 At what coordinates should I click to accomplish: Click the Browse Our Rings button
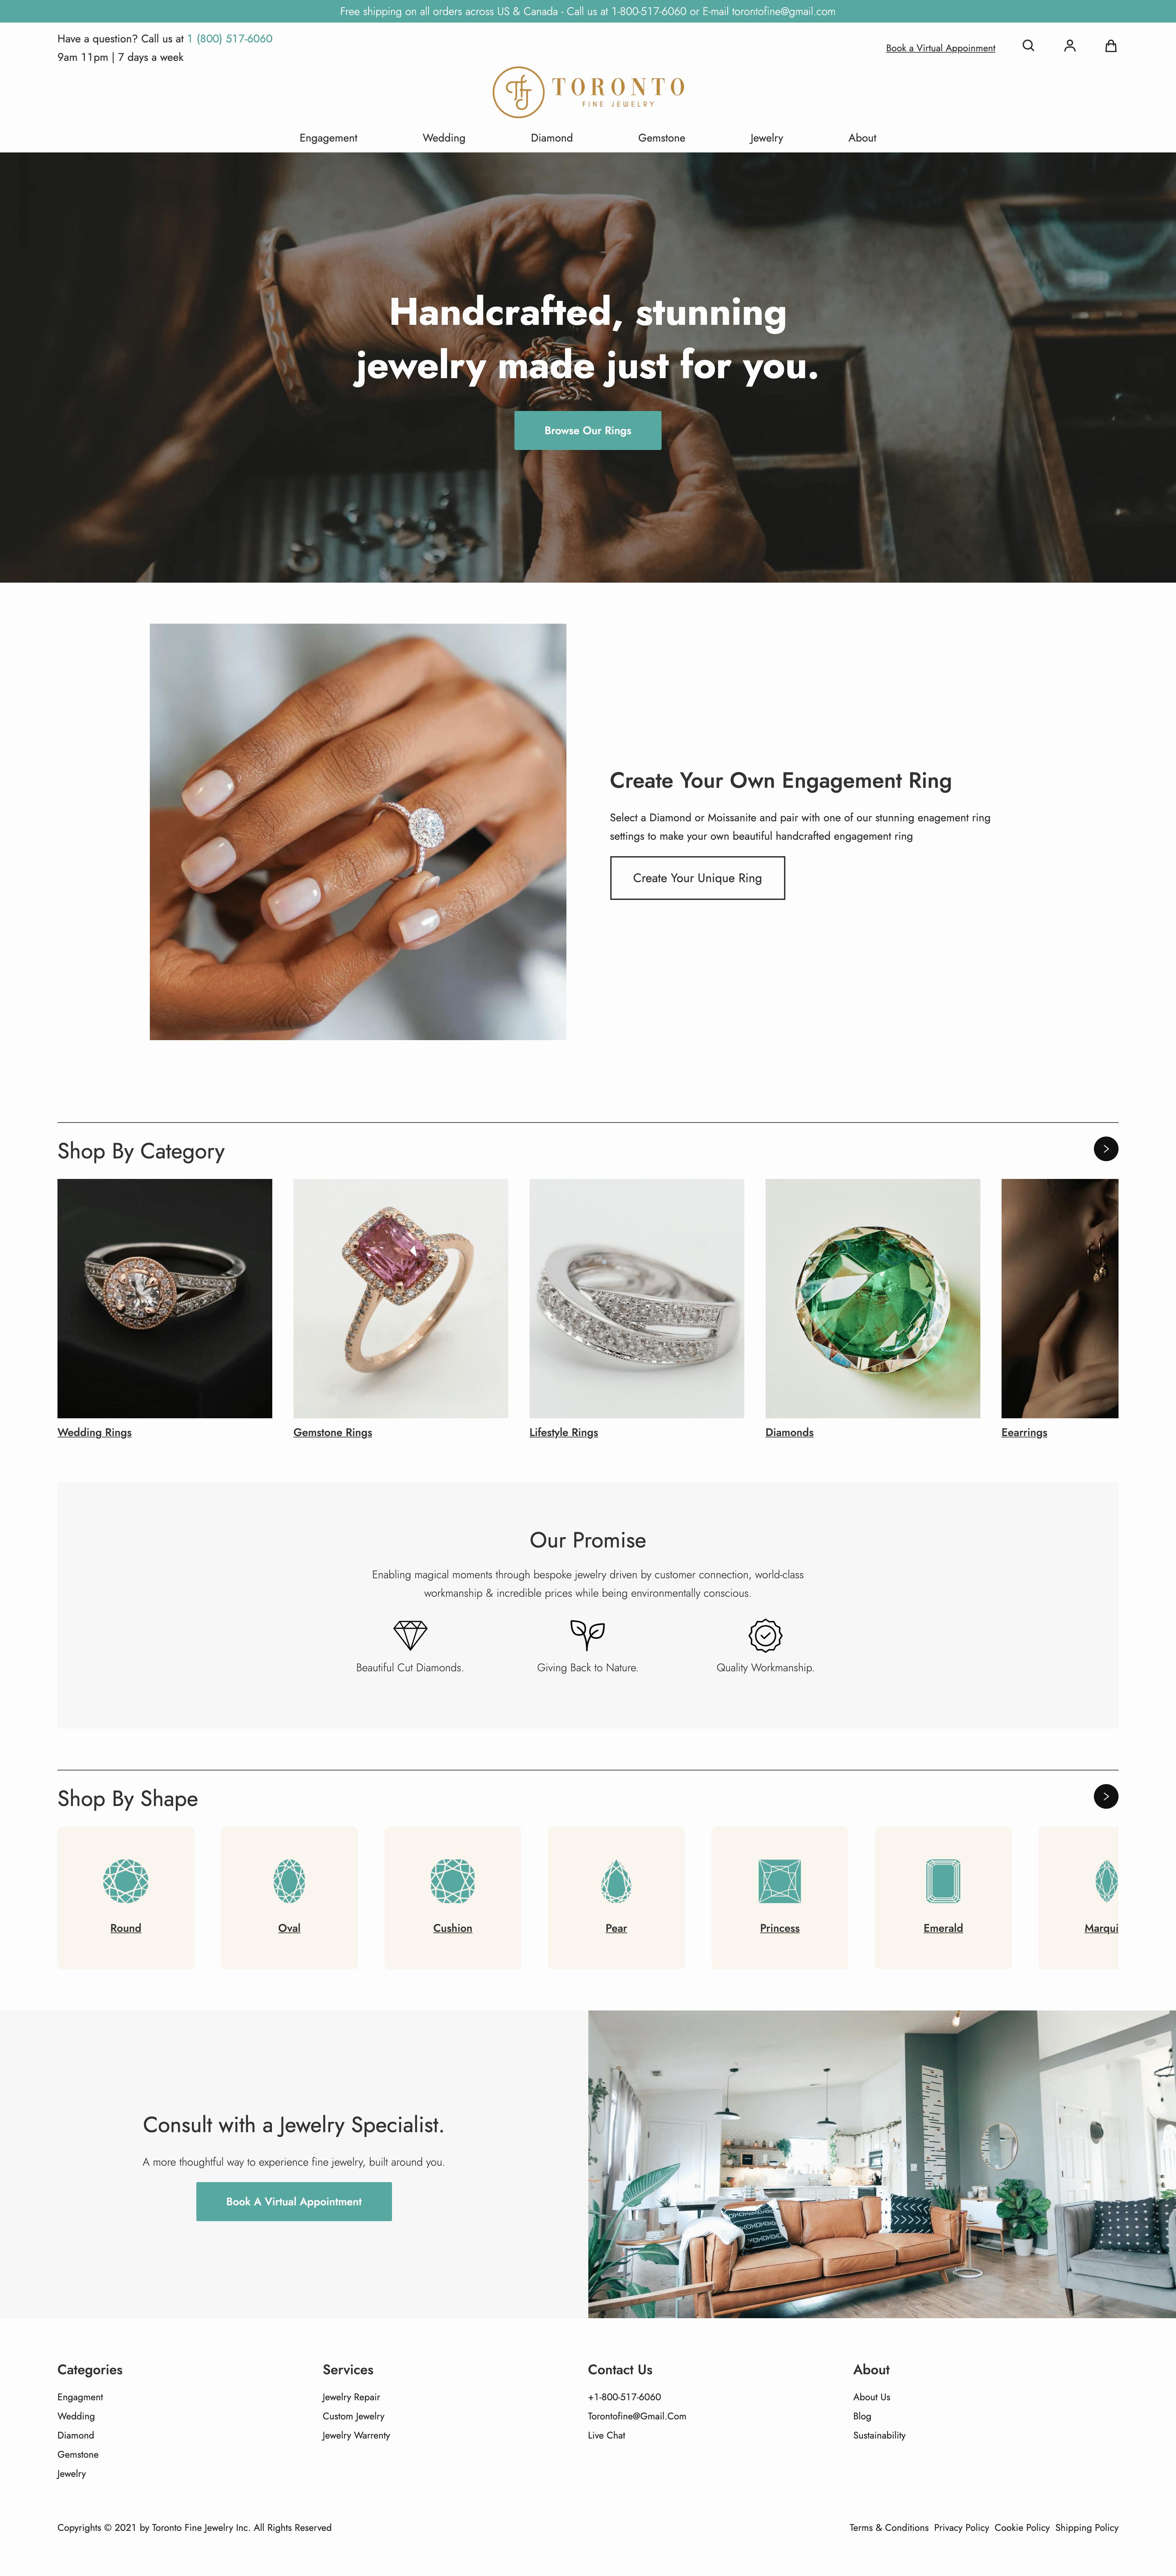588,430
